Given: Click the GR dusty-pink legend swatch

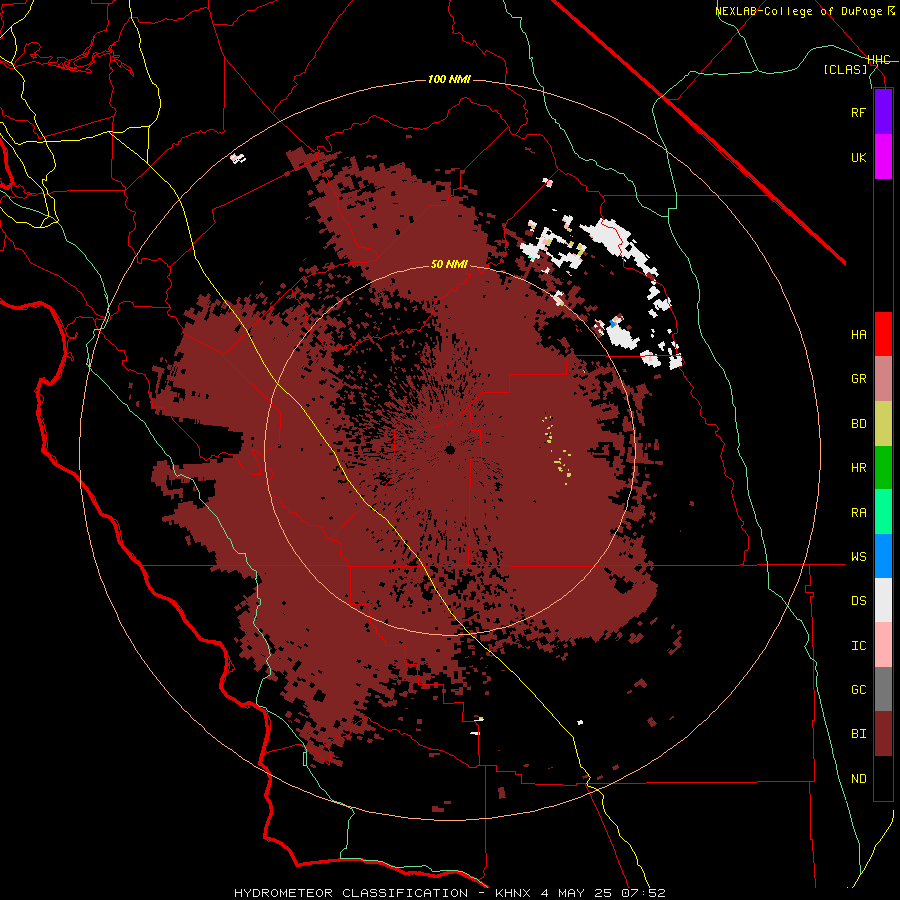Looking at the screenshot, I should point(883,379).
